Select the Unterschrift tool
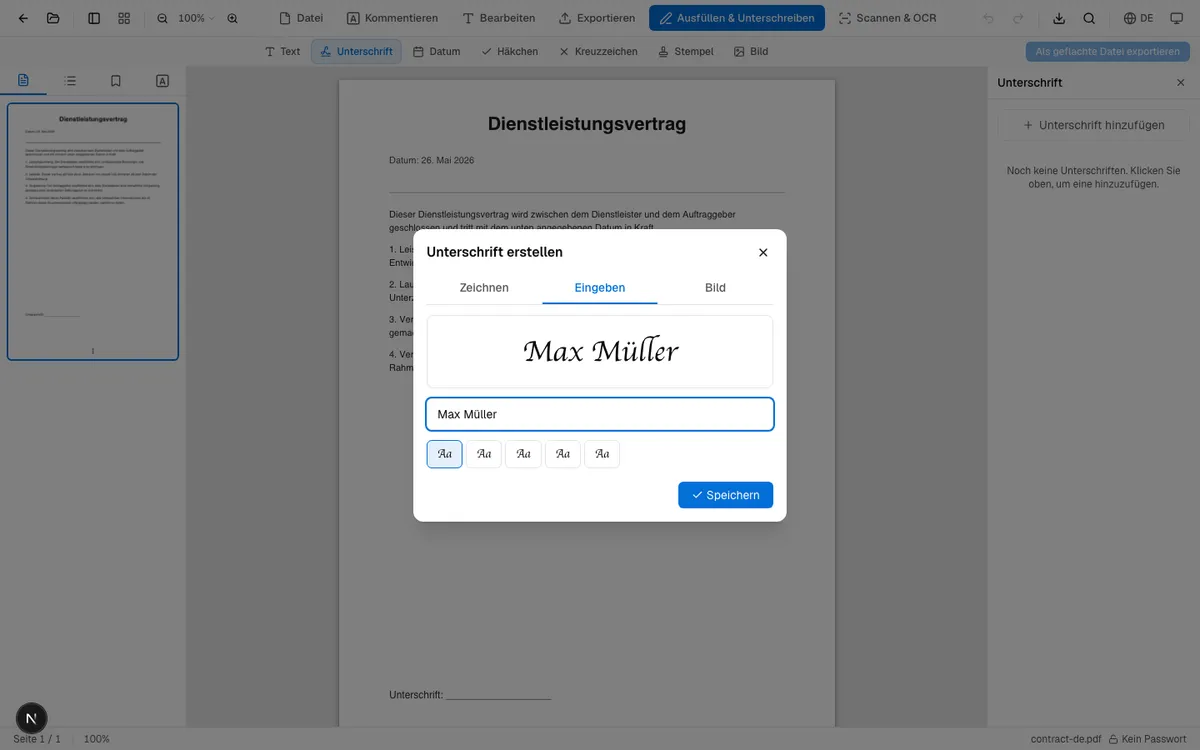This screenshot has width=1200, height=750. coord(356,51)
